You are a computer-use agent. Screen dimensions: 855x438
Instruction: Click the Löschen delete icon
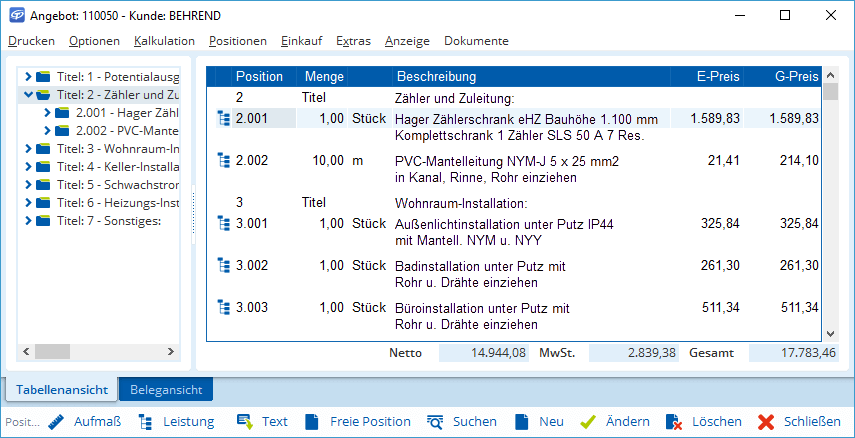click(x=674, y=422)
